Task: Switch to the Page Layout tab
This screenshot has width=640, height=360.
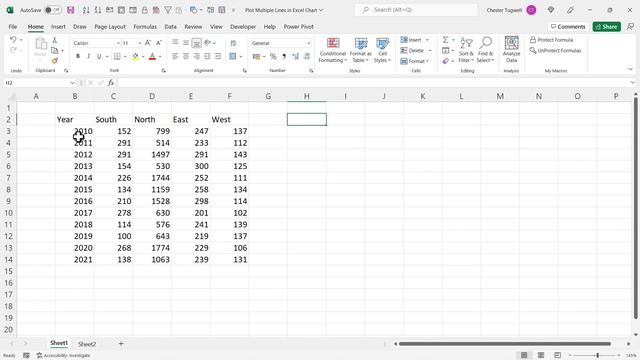Action: pos(110,27)
